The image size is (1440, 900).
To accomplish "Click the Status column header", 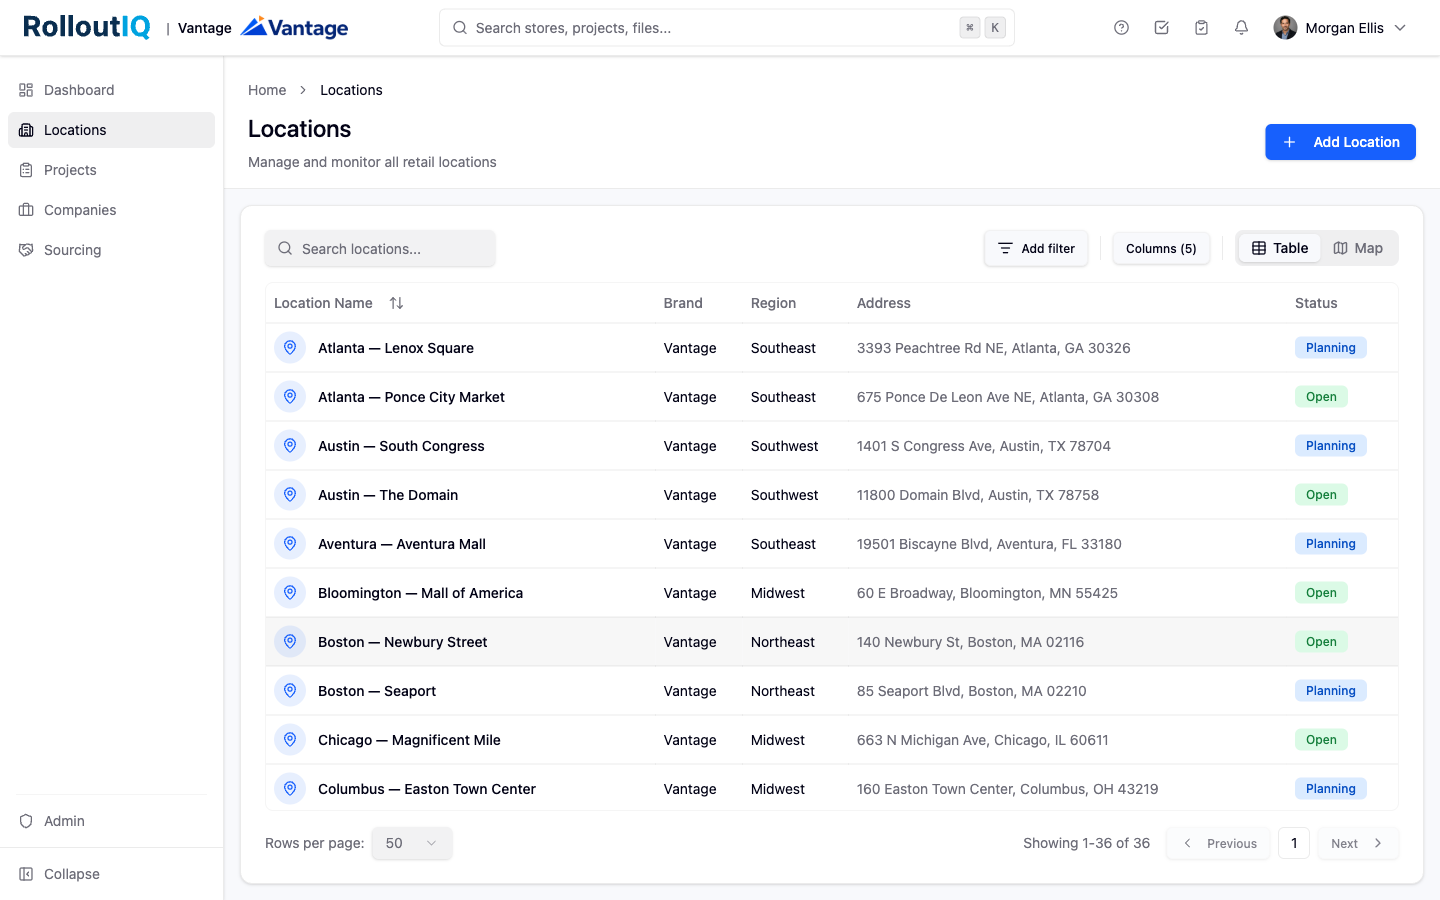I will pos(1316,303).
